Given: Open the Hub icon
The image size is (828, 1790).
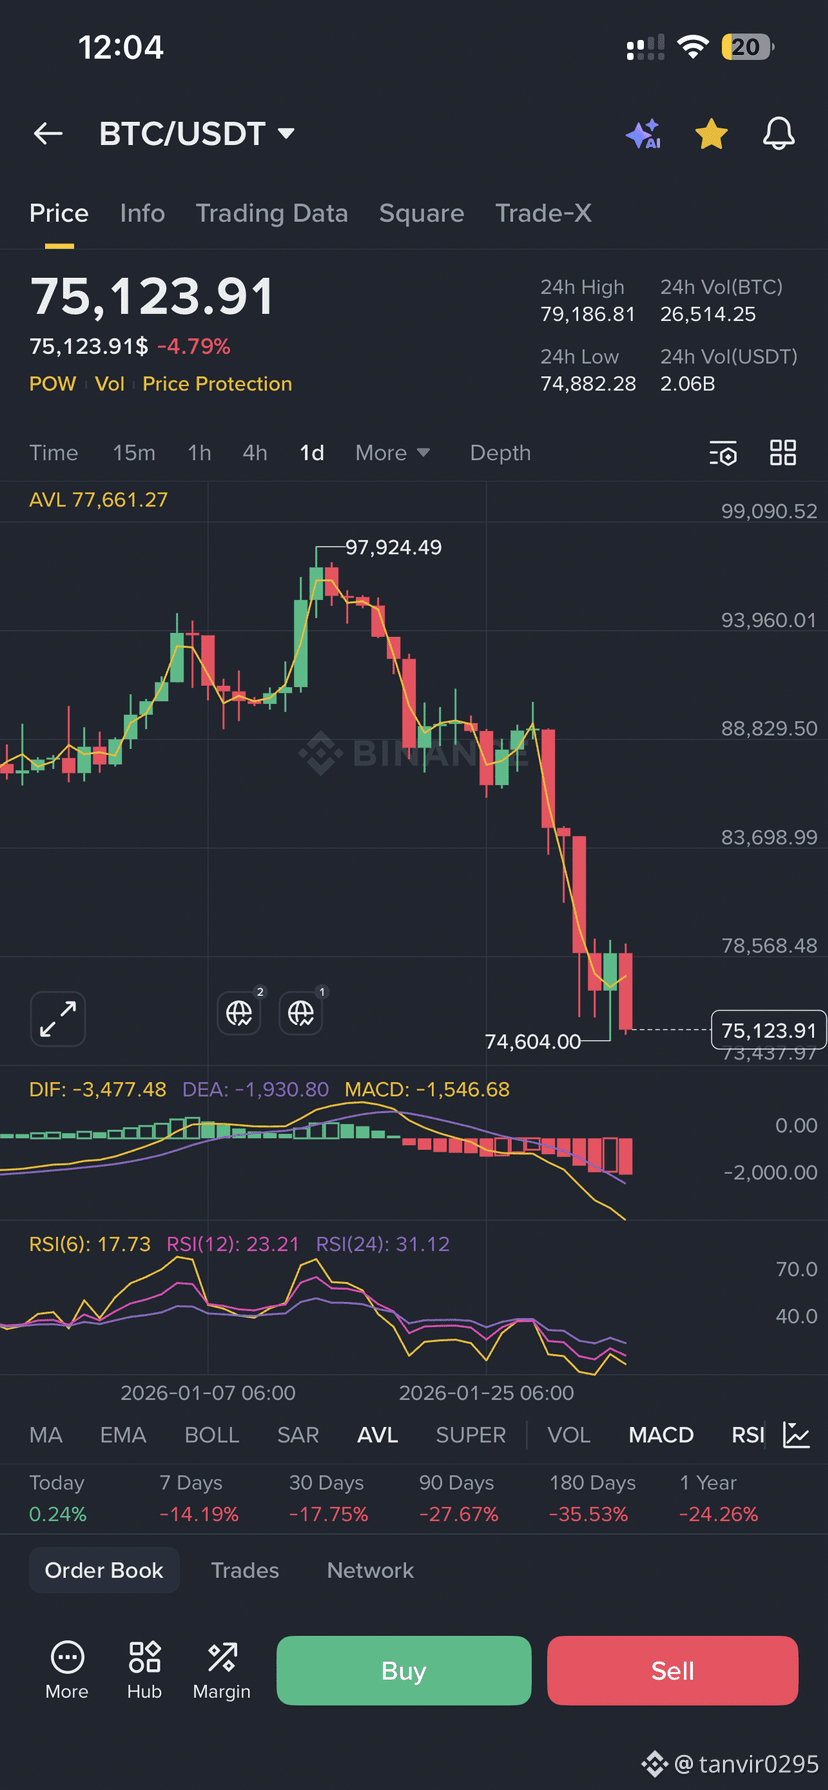Looking at the screenshot, I should (x=144, y=1670).
